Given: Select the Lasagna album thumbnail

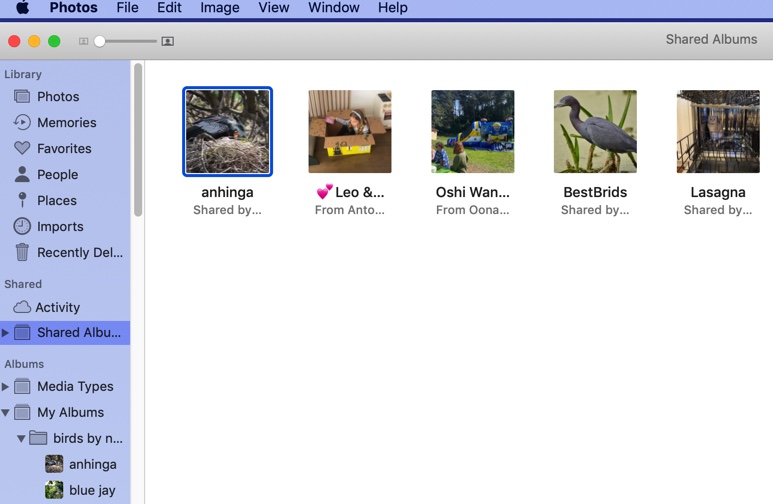Looking at the screenshot, I should click(x=718, y=132).
